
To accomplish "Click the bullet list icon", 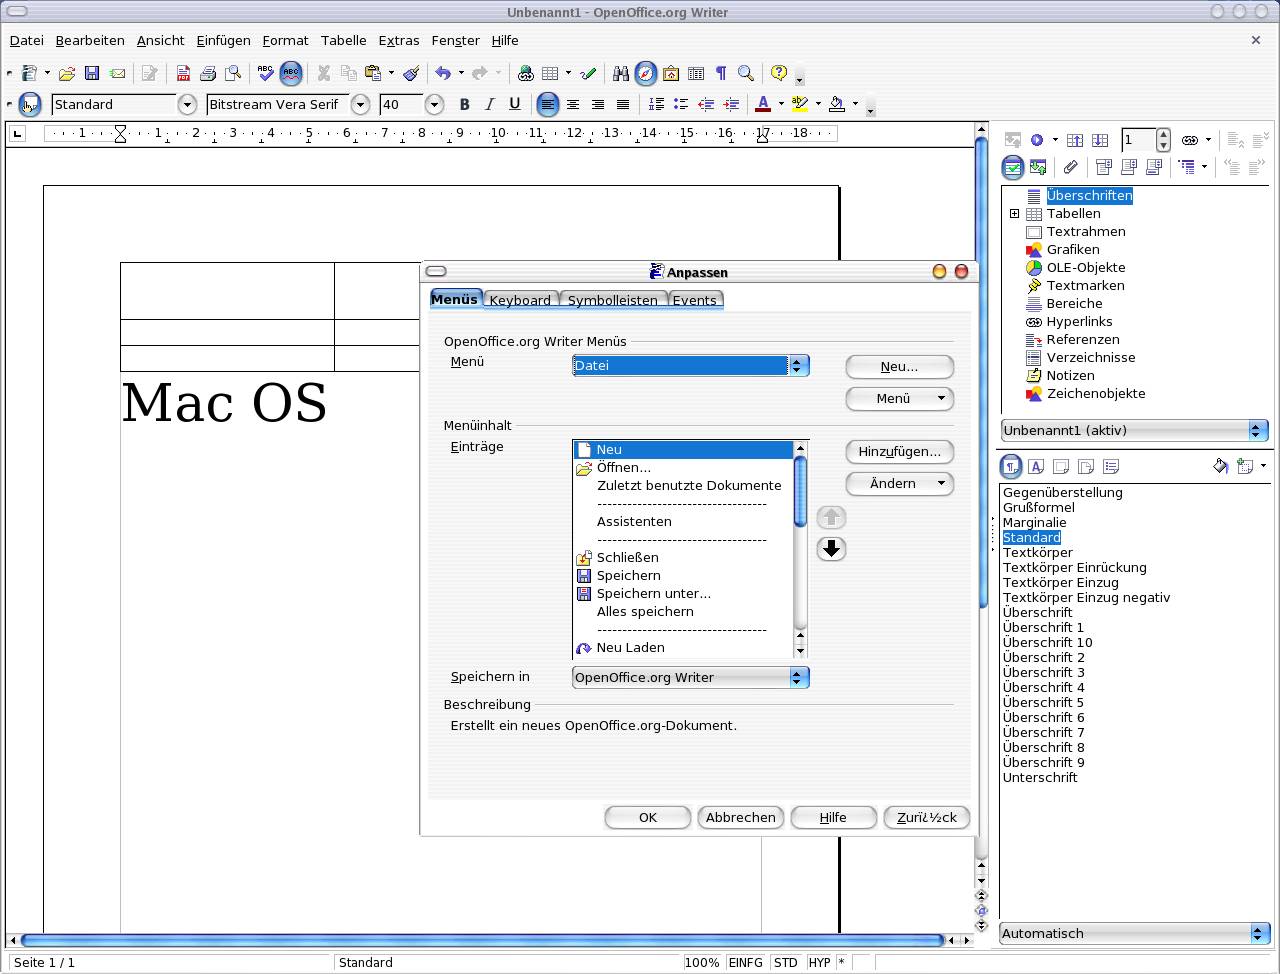I will pyautogui.click(x=681, y=104).
